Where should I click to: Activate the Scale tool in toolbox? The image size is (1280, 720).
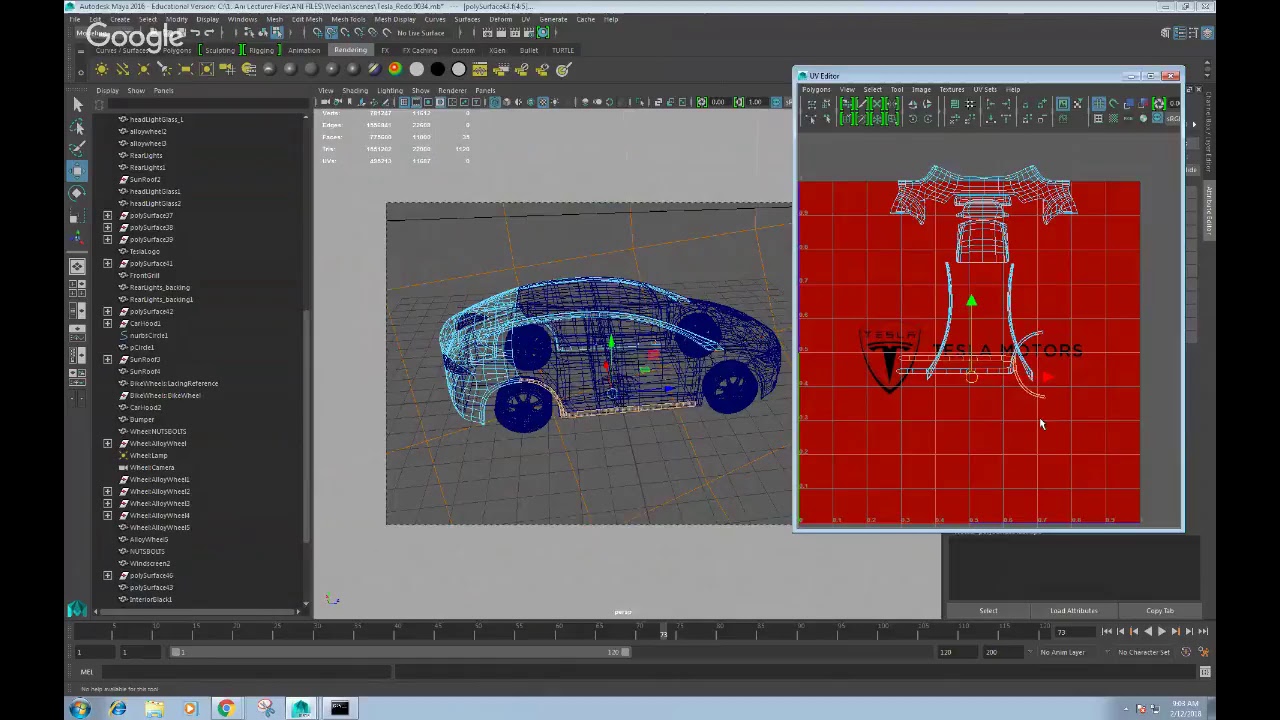(x=77, y=214)
